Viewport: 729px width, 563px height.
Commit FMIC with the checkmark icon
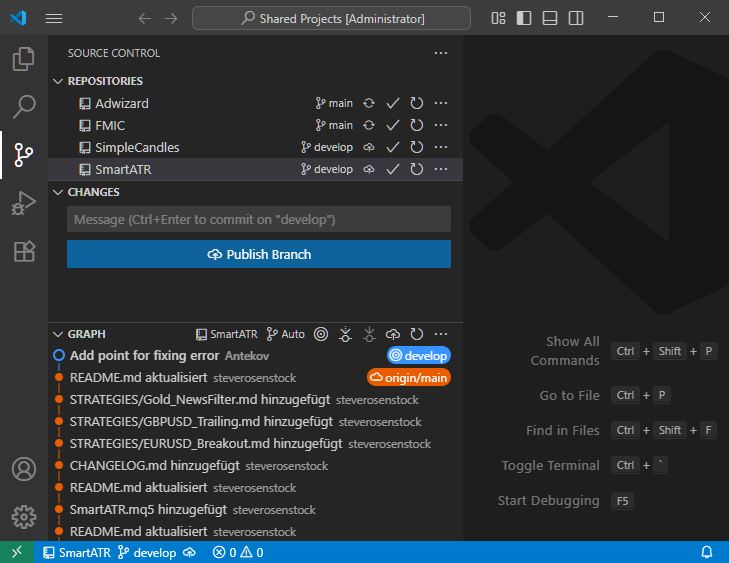[x=393, y=126]
